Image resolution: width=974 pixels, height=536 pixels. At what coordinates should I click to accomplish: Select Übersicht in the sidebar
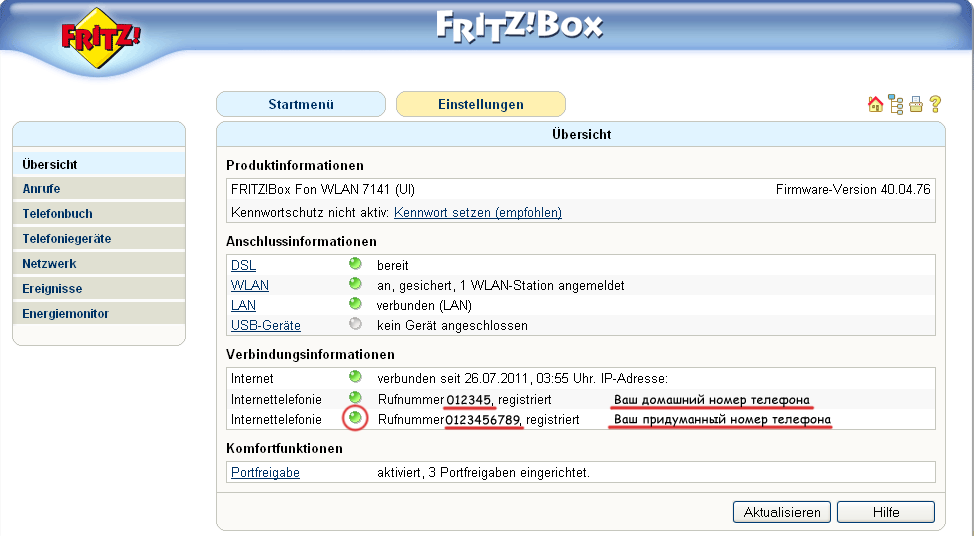coord(99,165)
